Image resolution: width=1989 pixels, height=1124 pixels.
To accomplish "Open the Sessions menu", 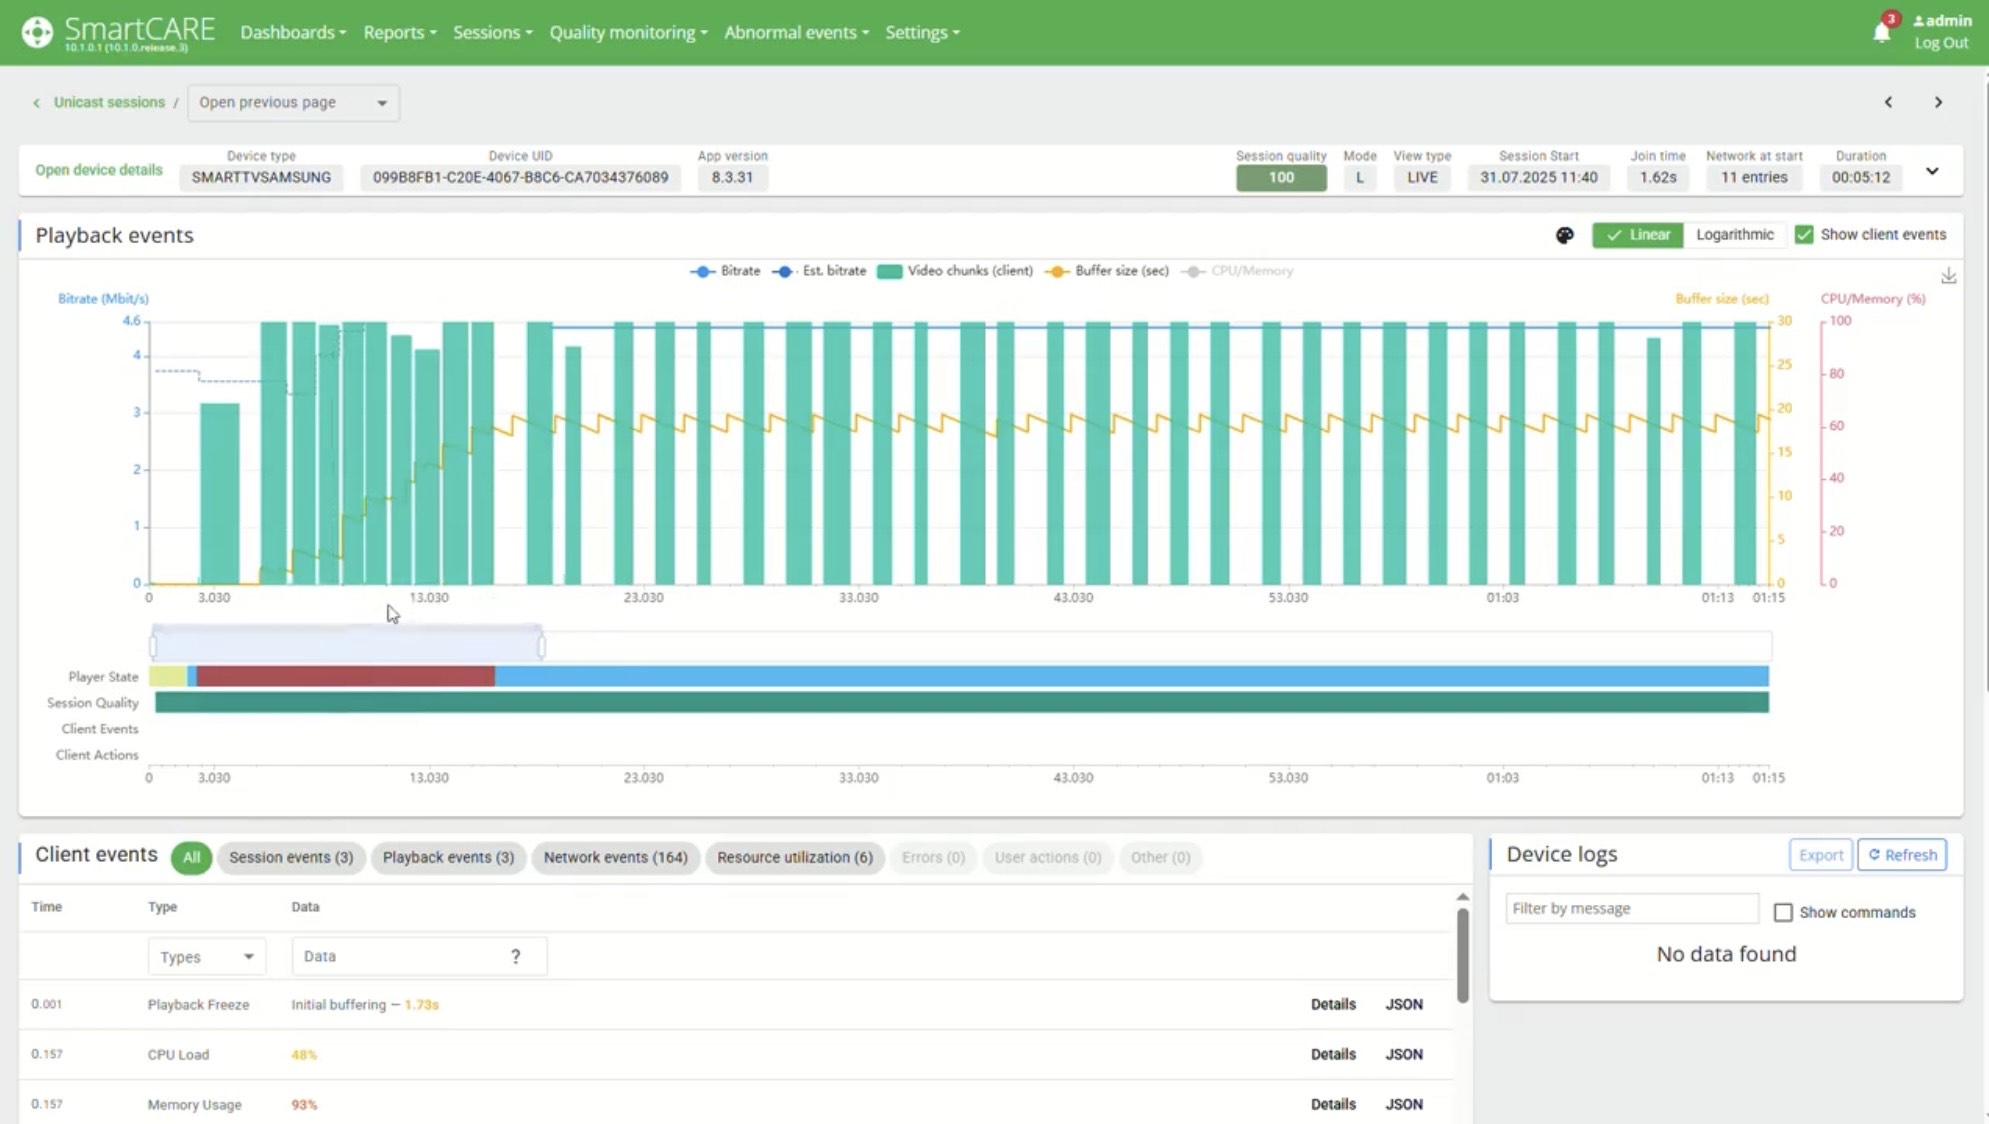I will tap(493, 32).
